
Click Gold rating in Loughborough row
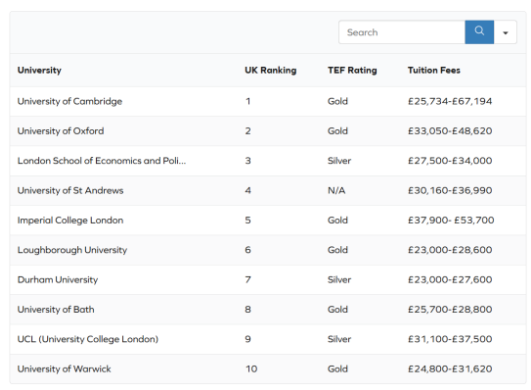[338, 250]
